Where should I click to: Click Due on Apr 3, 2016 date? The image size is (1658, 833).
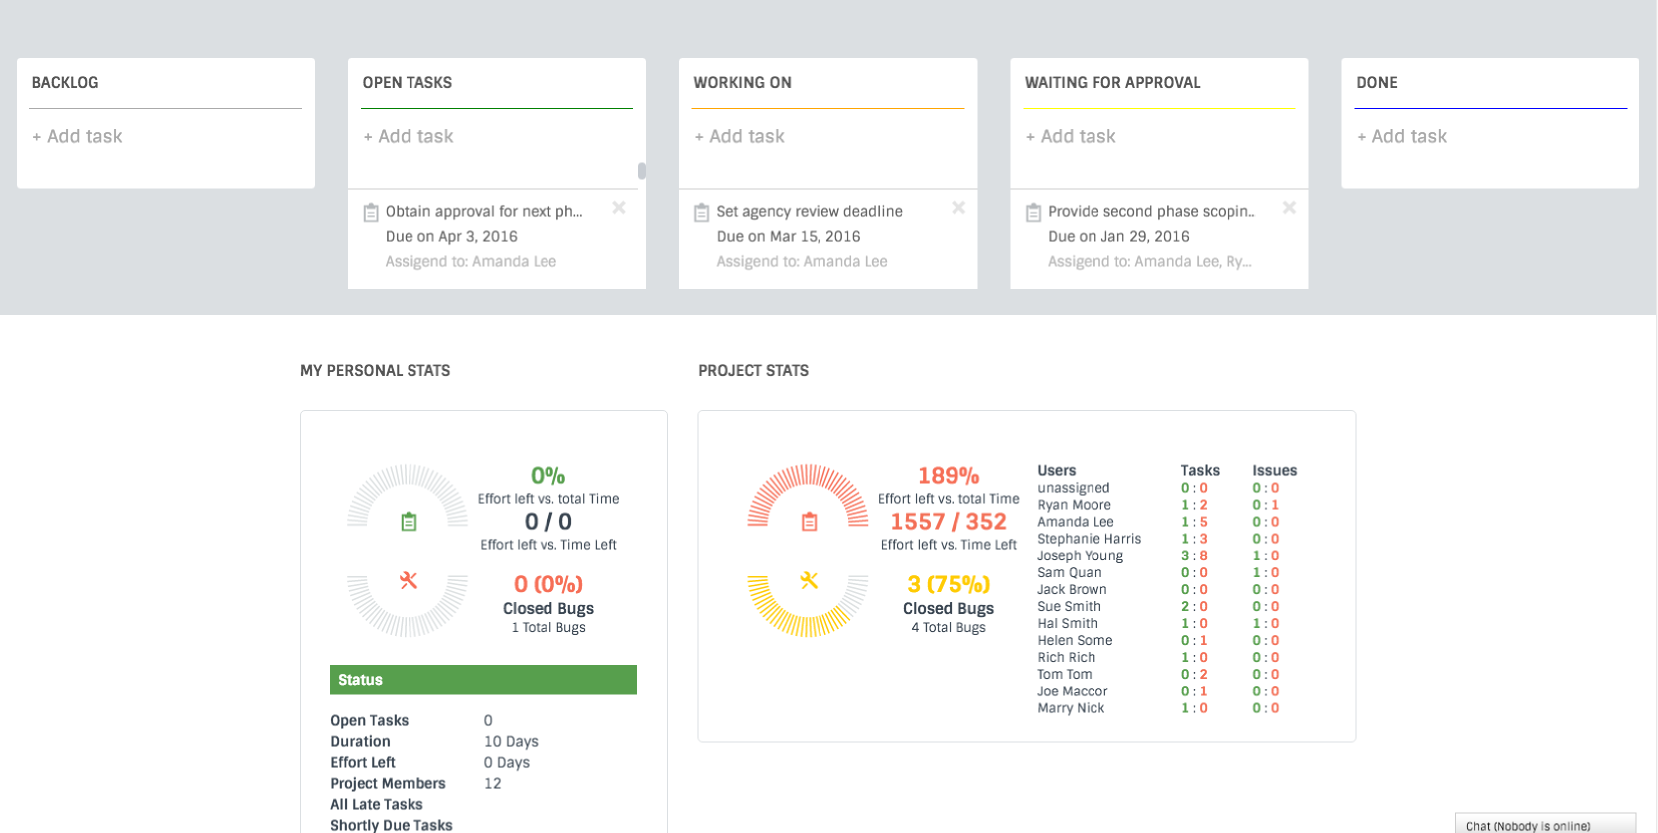452,237
